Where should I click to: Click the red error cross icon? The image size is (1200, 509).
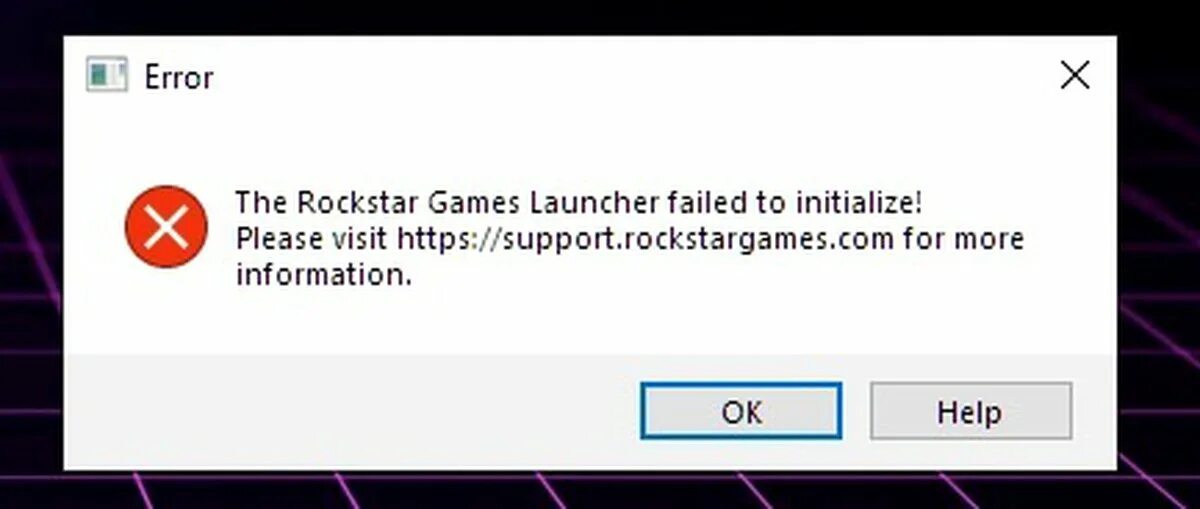[x=166, y=226]
